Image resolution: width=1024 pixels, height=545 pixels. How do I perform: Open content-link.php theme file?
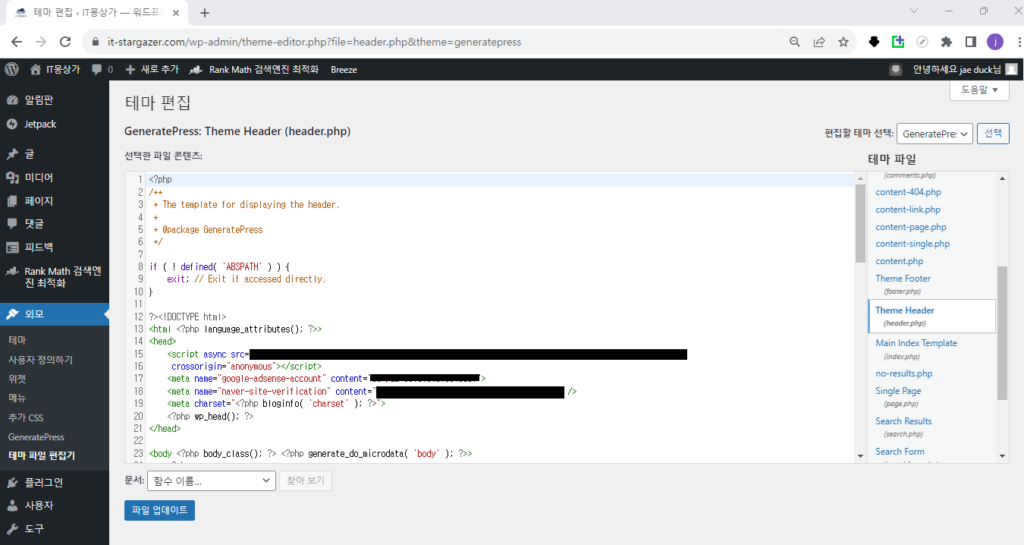(x=908, y=210)
